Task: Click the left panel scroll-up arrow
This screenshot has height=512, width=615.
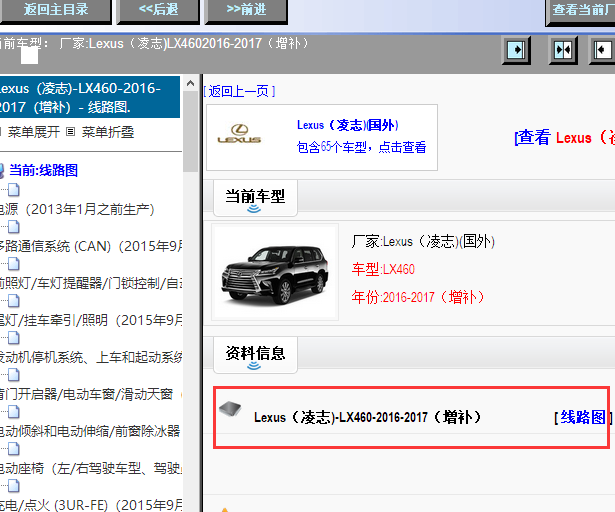Action: tap(191, 83)
